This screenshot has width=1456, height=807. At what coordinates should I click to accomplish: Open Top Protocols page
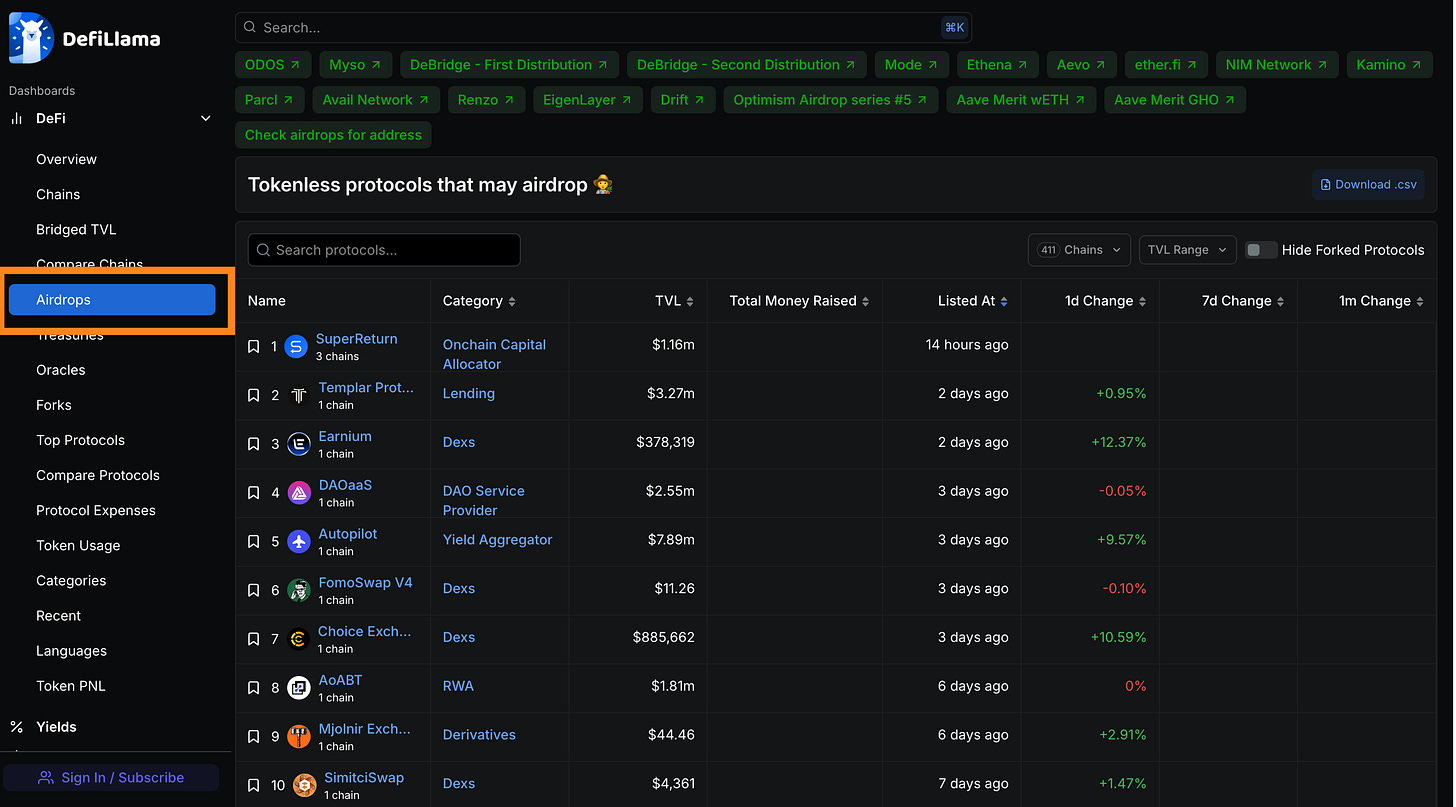tap(80, 440)
